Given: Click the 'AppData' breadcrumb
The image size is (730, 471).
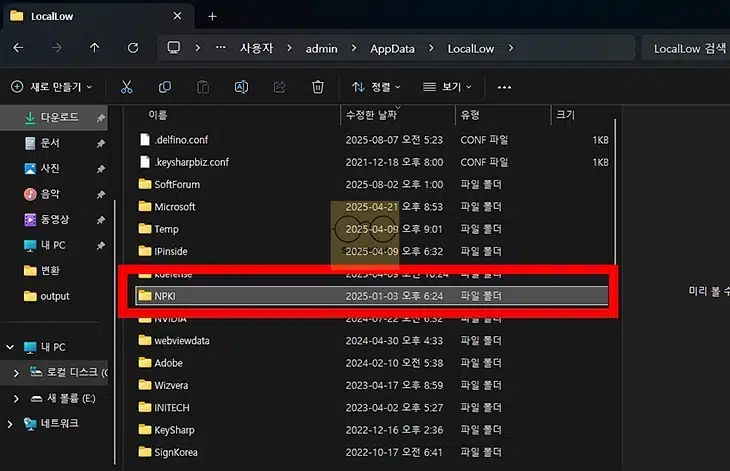Looking at the screenshot, I should 392,48.
